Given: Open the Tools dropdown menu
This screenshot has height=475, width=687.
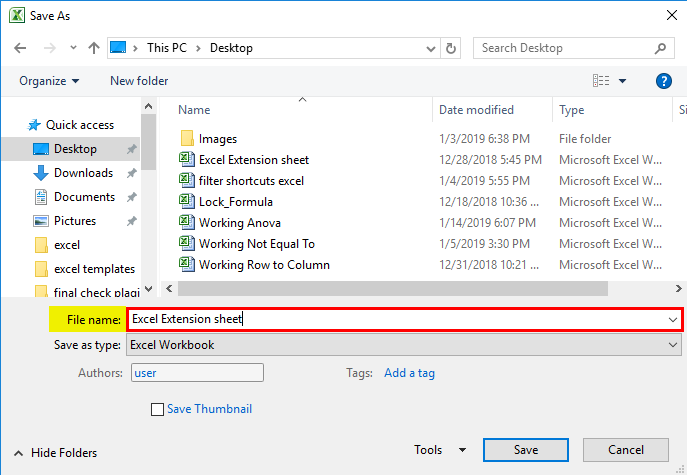Looking at the screenshot, I should tap(440, 450).
